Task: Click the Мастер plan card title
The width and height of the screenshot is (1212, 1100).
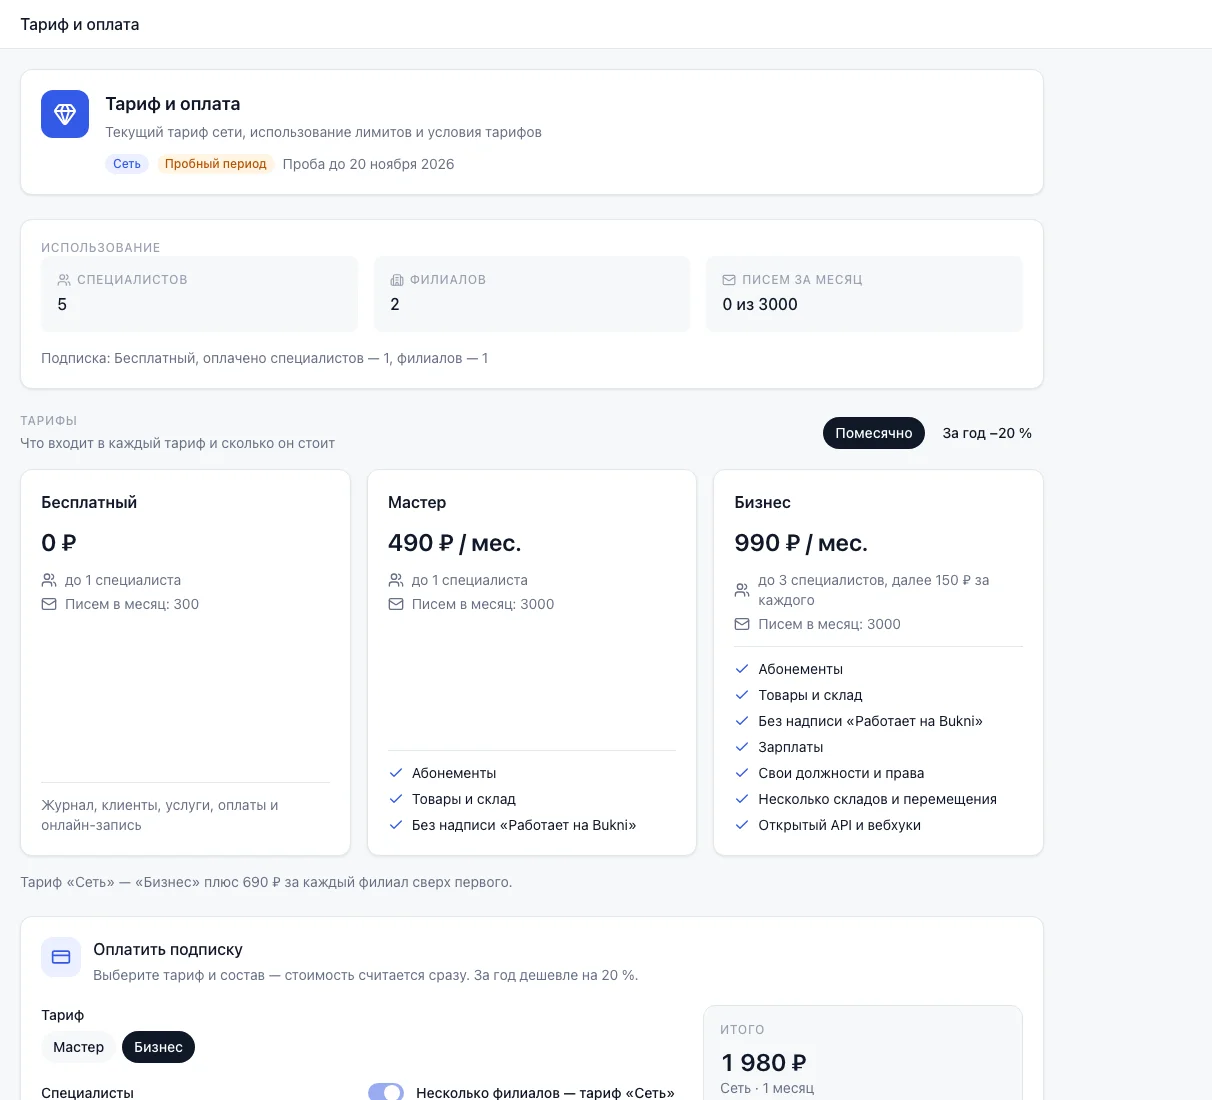Action: (x=417, y=502)
